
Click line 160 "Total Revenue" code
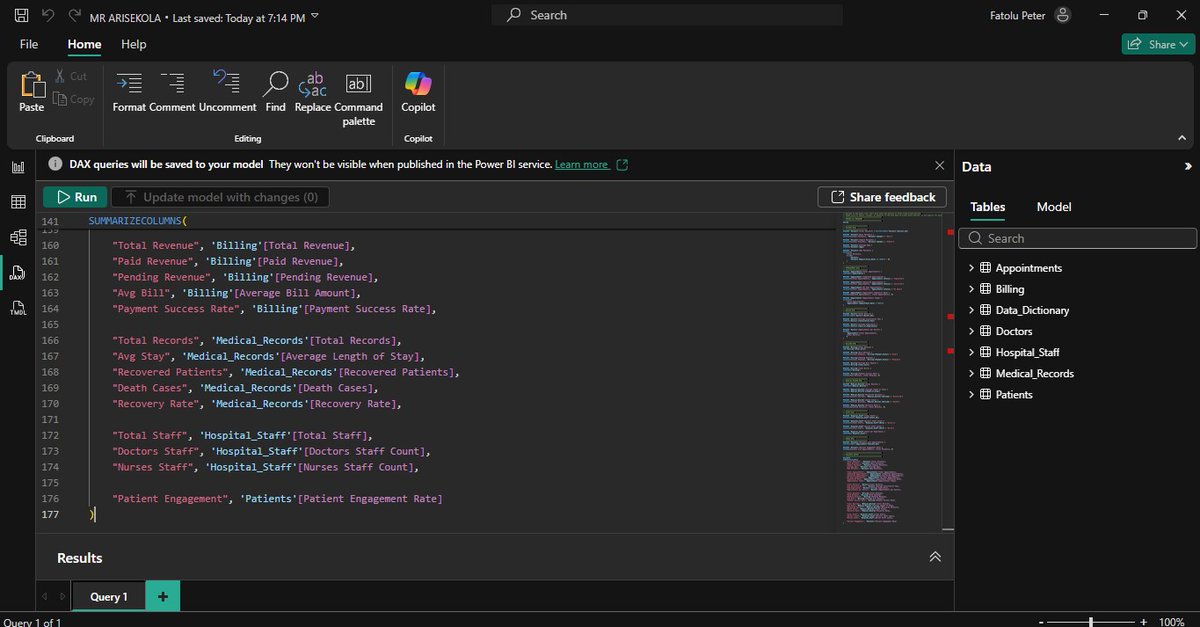[x=234, y=245]
